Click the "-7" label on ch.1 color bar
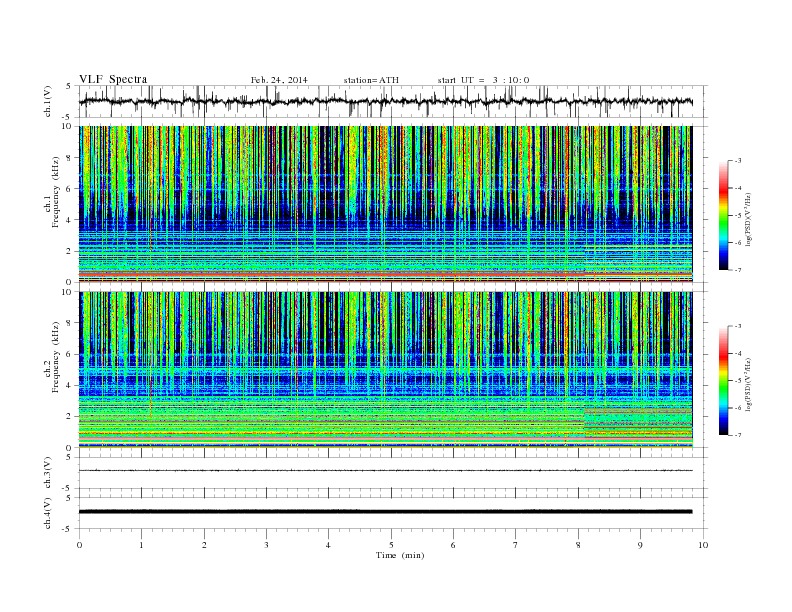The image size is (792, 612). (x=738, y=270)
